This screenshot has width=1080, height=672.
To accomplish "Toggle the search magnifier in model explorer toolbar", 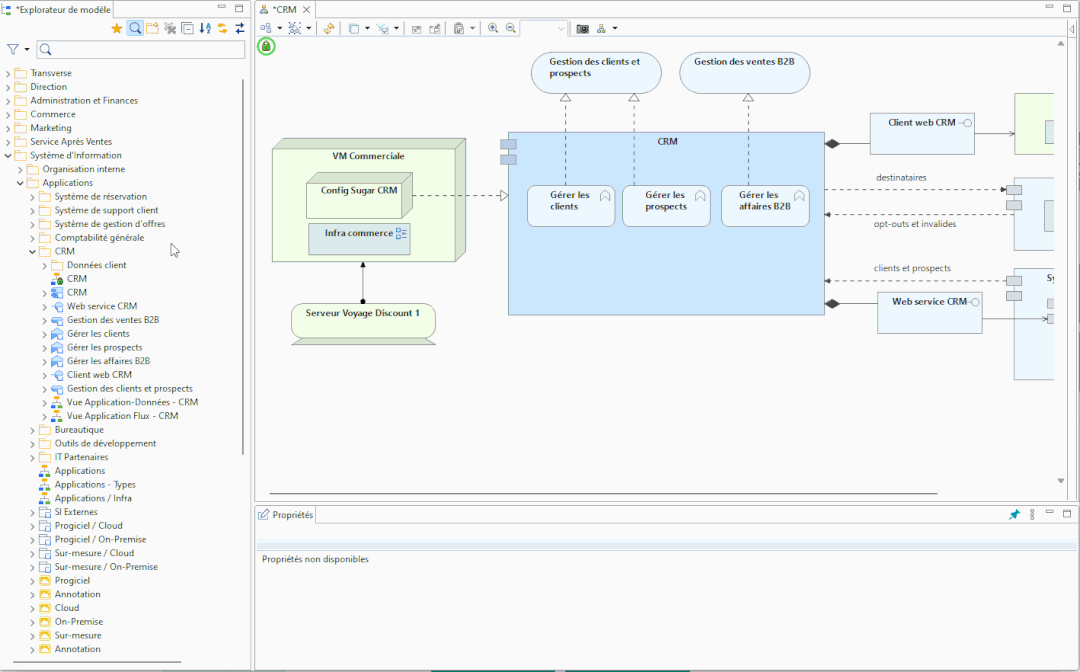I will click(x=135, y=28).
